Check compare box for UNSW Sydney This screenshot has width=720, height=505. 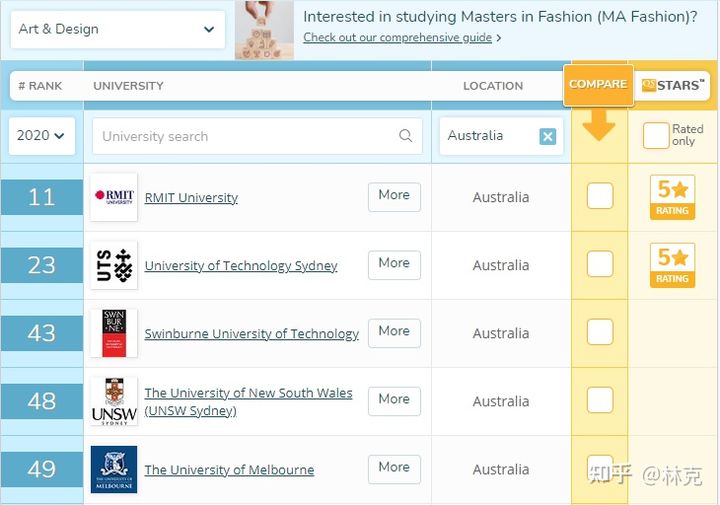coord(600,399)
